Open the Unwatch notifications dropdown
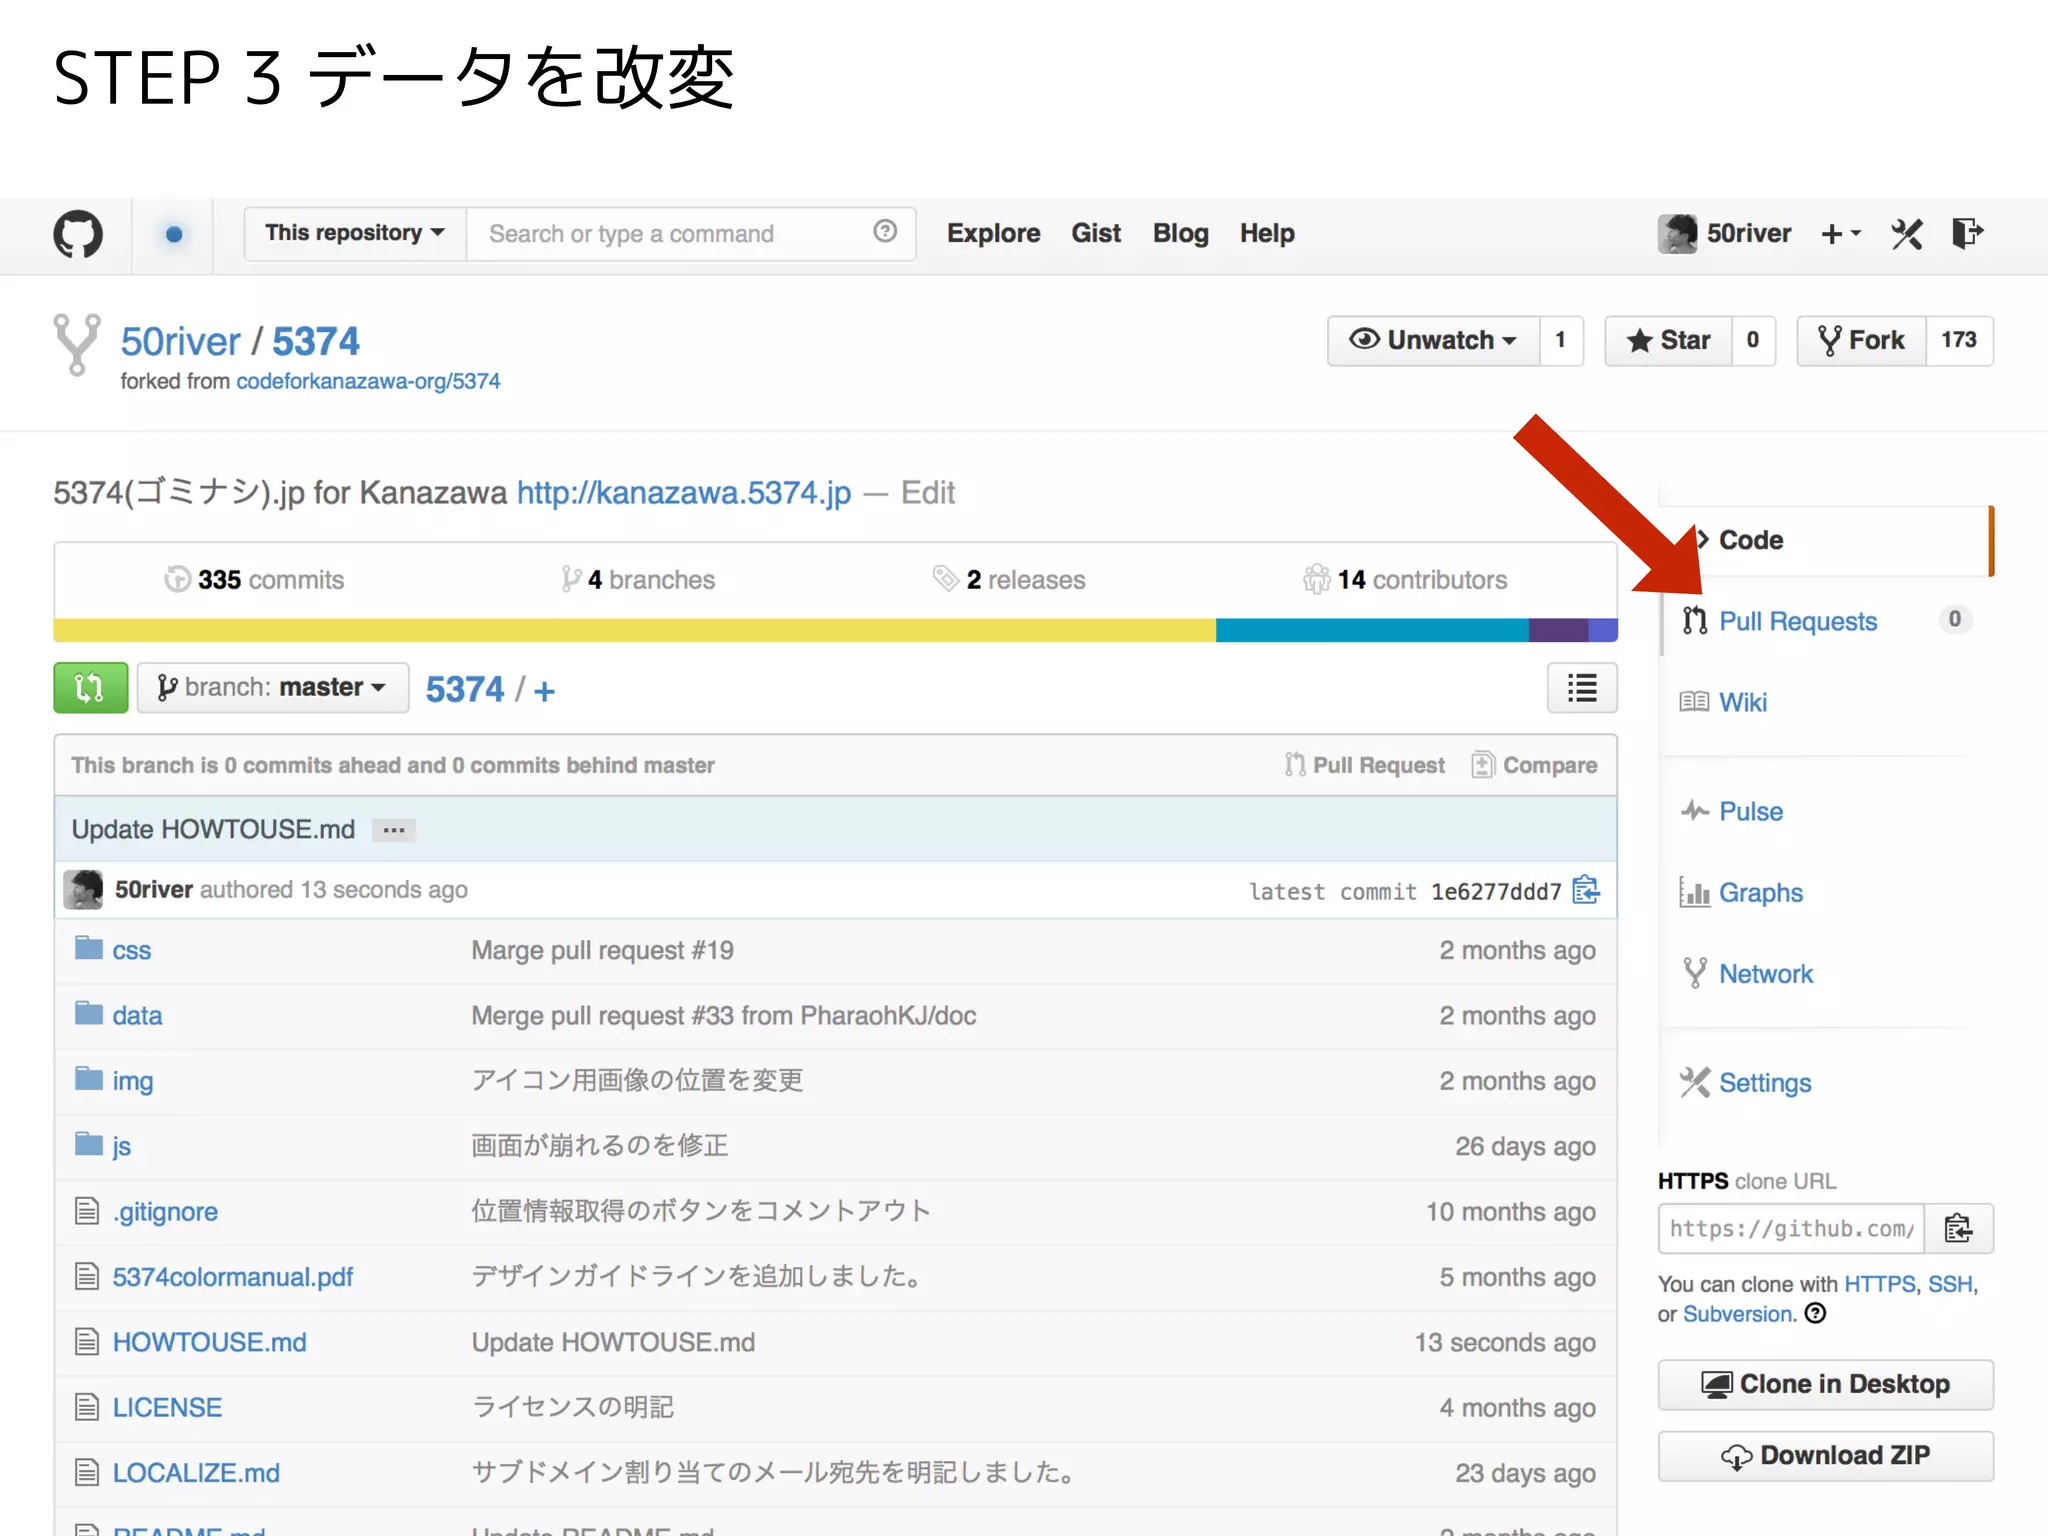Screen dimensions: 2048x1536 [1433, 341]
